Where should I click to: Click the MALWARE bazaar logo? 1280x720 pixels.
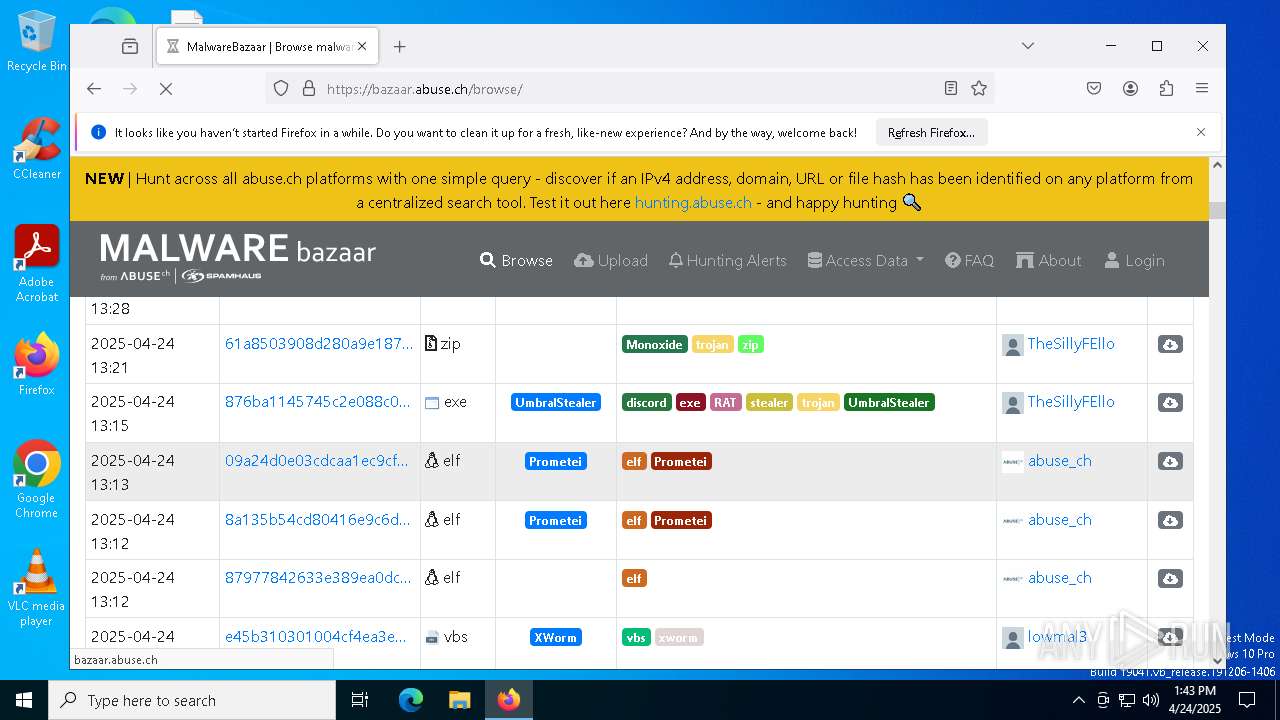pyautogui.click(x=238, y=258)
